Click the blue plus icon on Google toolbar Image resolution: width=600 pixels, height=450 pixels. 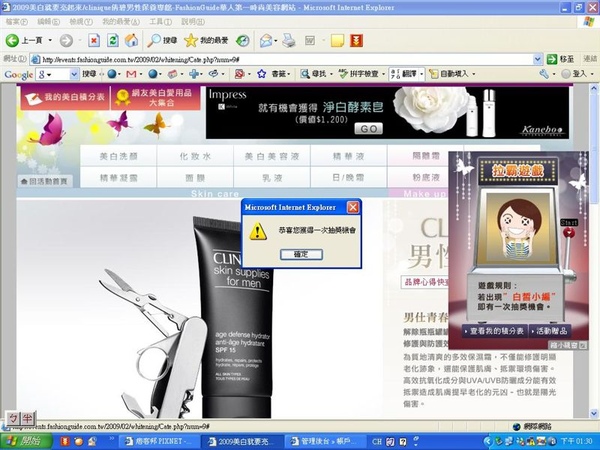coord(194,74)
